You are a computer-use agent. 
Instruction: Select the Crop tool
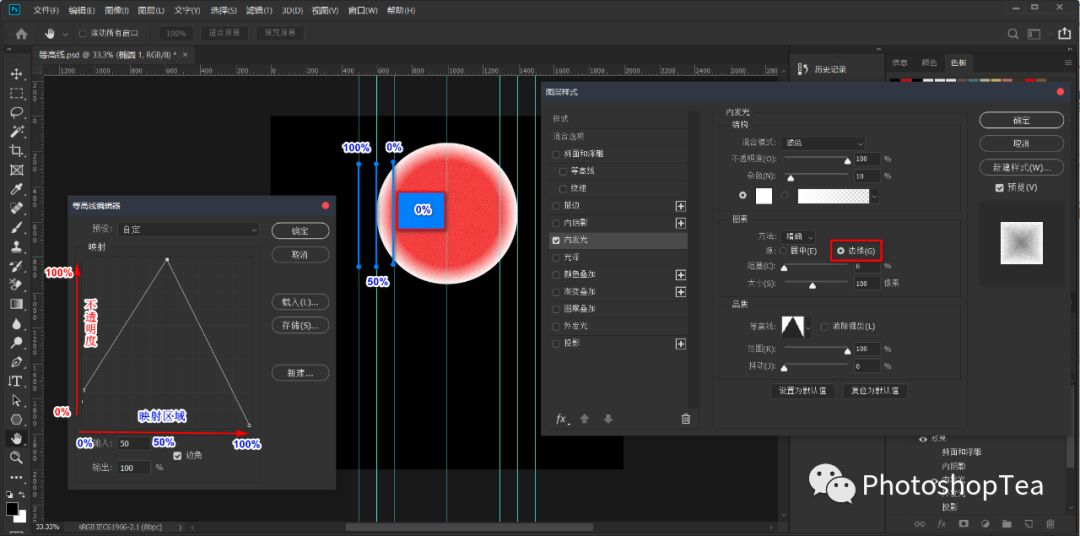click(17, 151)
